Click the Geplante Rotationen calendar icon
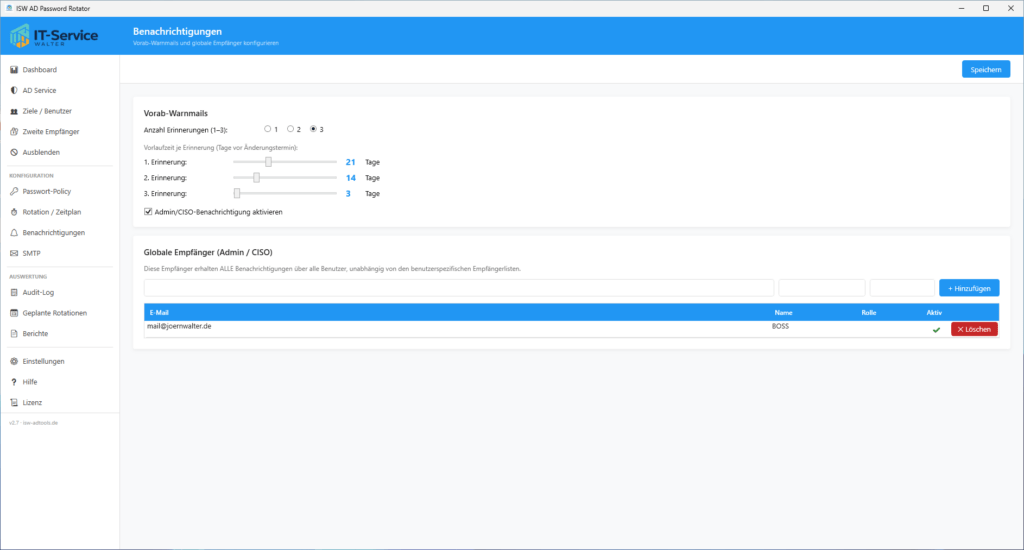The image size is (1024, 550). [x=14, y=314]
